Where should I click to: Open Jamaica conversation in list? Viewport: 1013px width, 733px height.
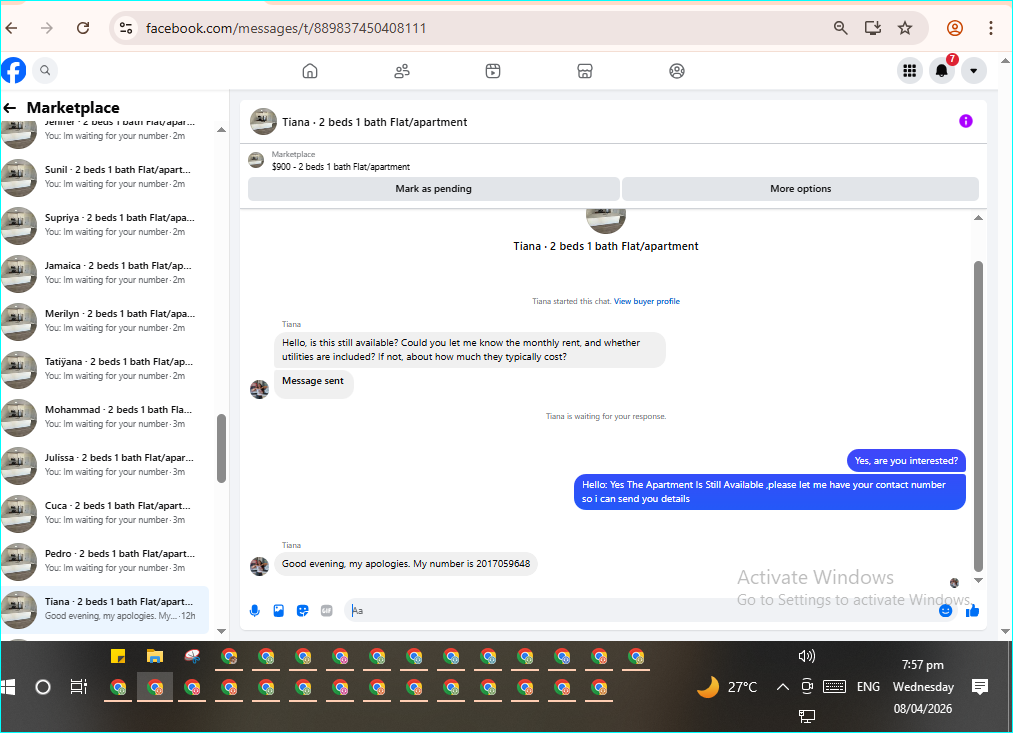tap(105, 273)
